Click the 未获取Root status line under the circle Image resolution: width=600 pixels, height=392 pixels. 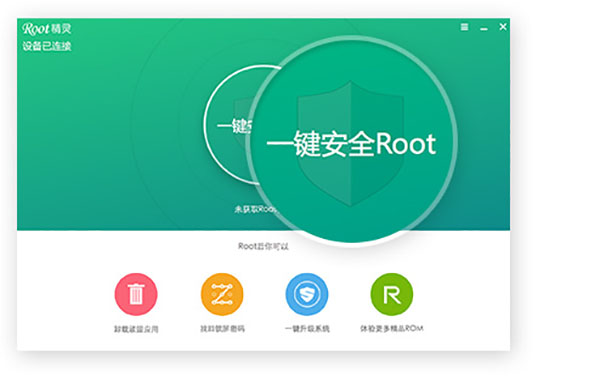coord(255,209)
